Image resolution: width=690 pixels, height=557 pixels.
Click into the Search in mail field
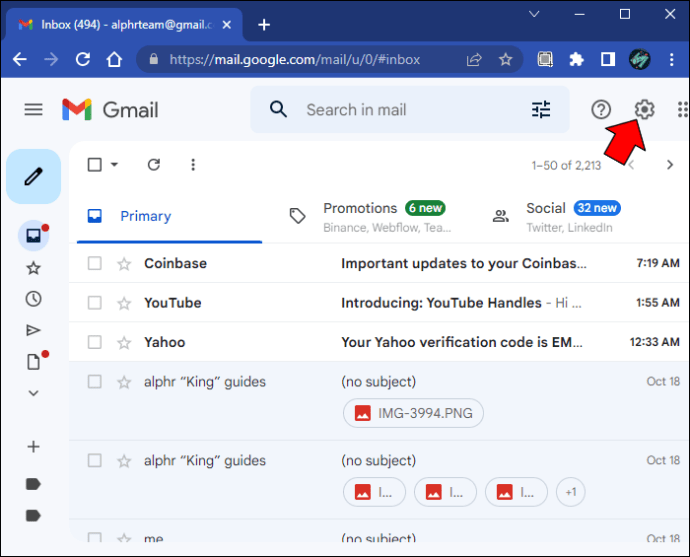409,110
